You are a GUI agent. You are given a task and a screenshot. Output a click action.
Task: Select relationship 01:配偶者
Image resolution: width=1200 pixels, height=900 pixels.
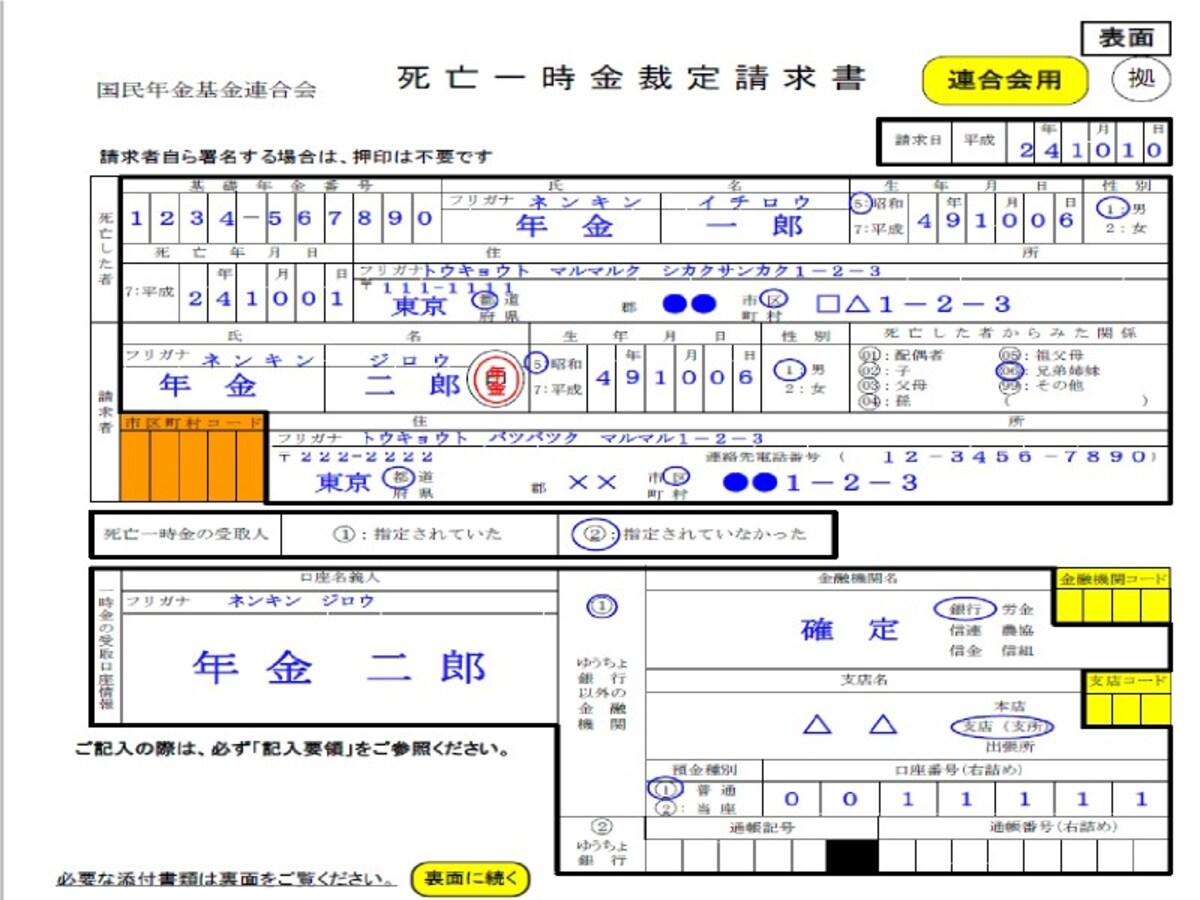pos(902,354)
